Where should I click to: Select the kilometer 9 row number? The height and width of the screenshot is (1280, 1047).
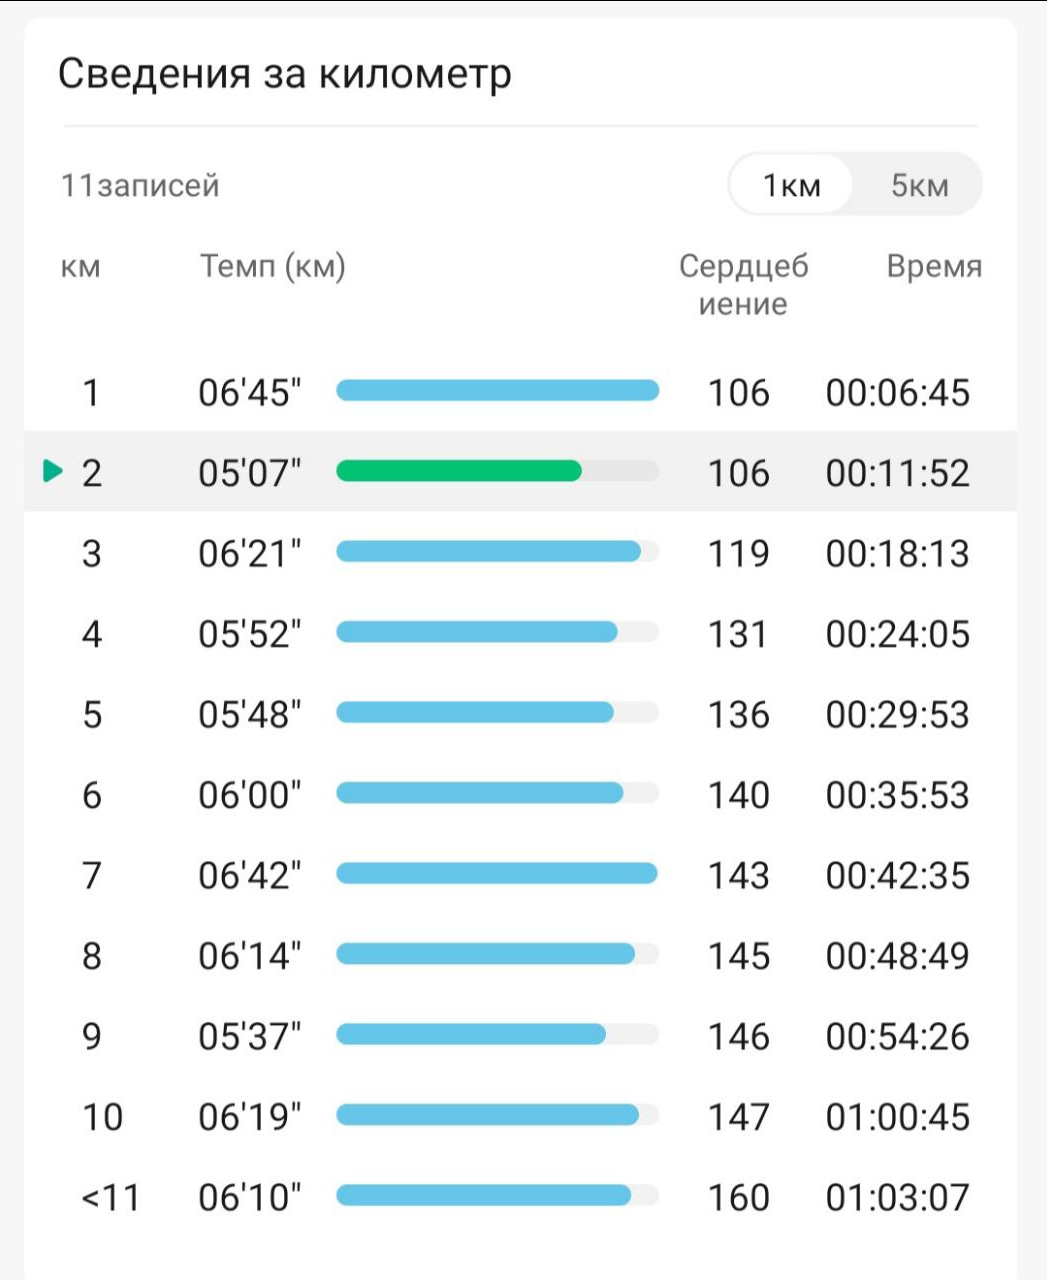point(91,1036)
